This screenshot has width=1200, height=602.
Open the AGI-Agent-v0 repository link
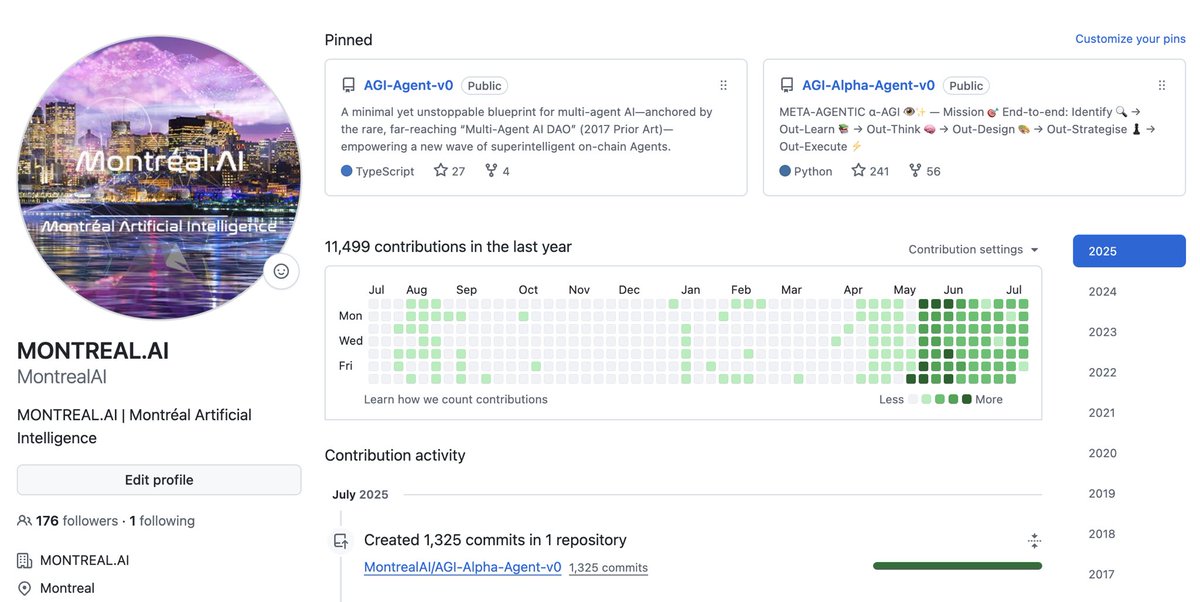(x=408, y=86)
